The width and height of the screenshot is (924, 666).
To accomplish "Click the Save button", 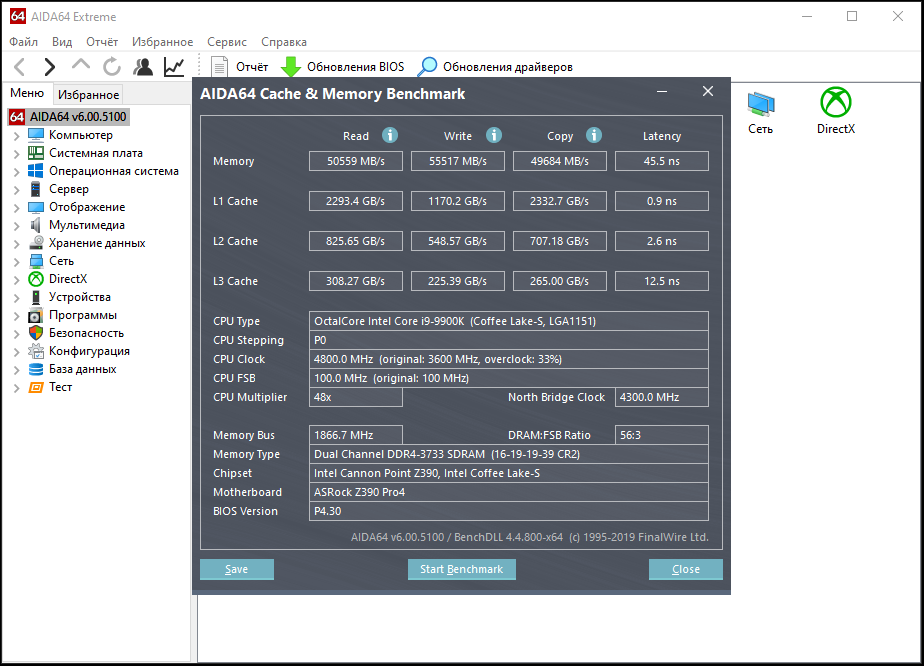I will click(237, 569).
